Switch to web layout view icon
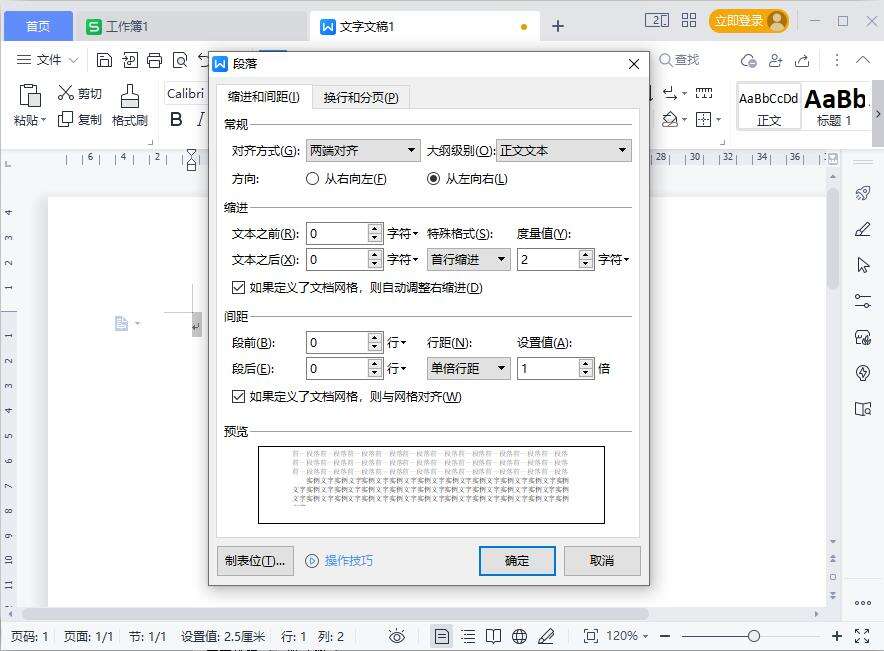Screen dimensions: 884x651 pyautogui.click(x=519, y=635)
